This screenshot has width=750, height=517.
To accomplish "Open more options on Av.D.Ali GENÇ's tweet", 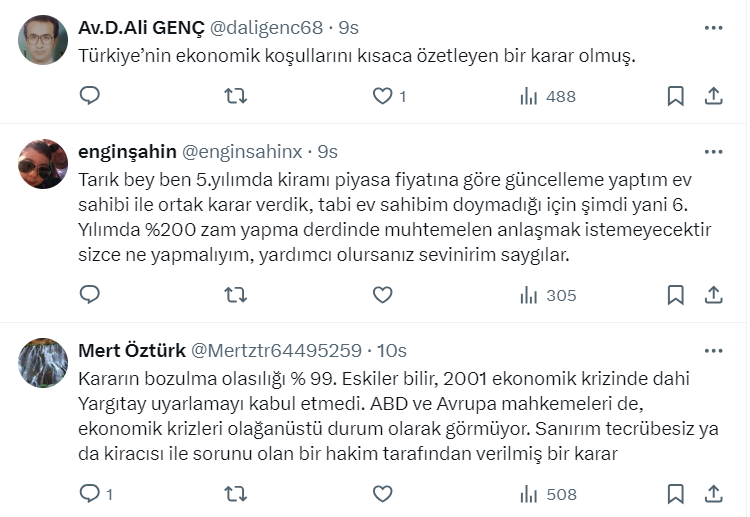I will coord(713,27).
